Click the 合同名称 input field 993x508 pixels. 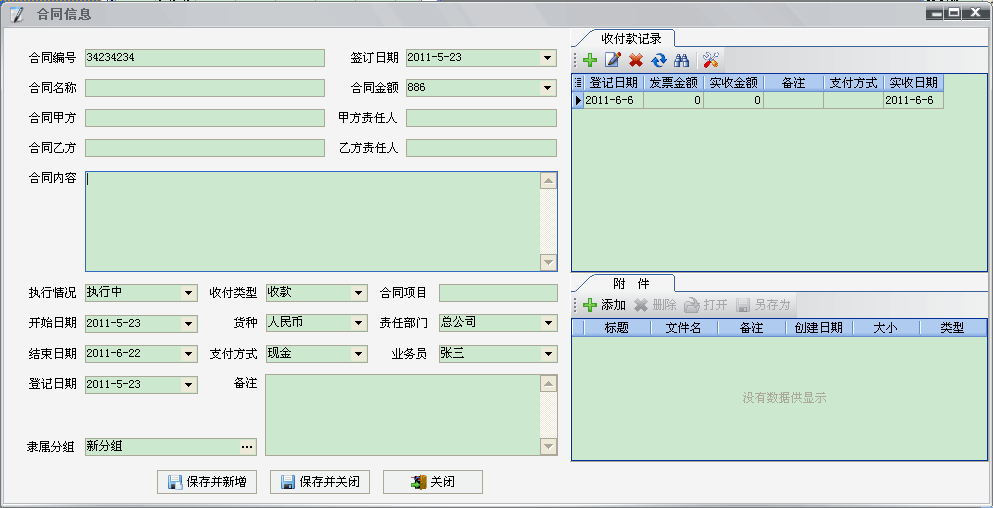[x=205, y=88]
